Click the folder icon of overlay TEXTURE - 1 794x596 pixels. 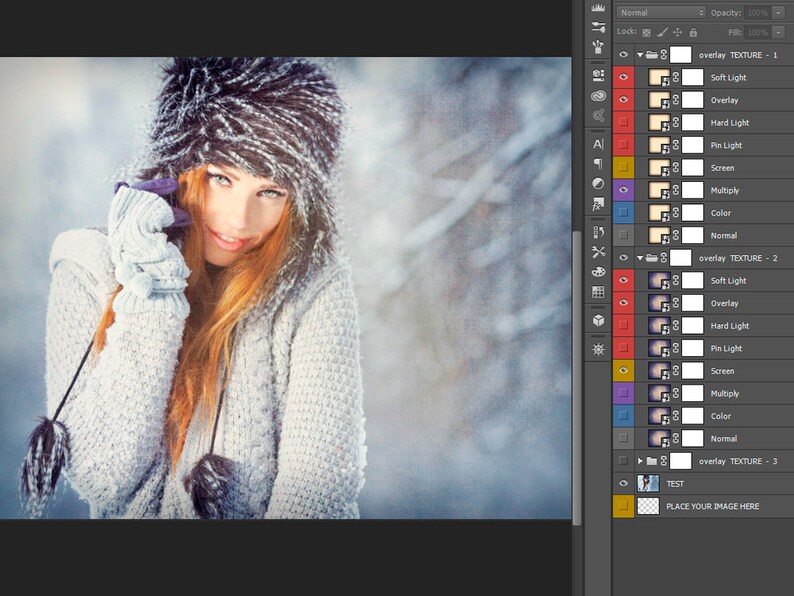tap(652, 55)
